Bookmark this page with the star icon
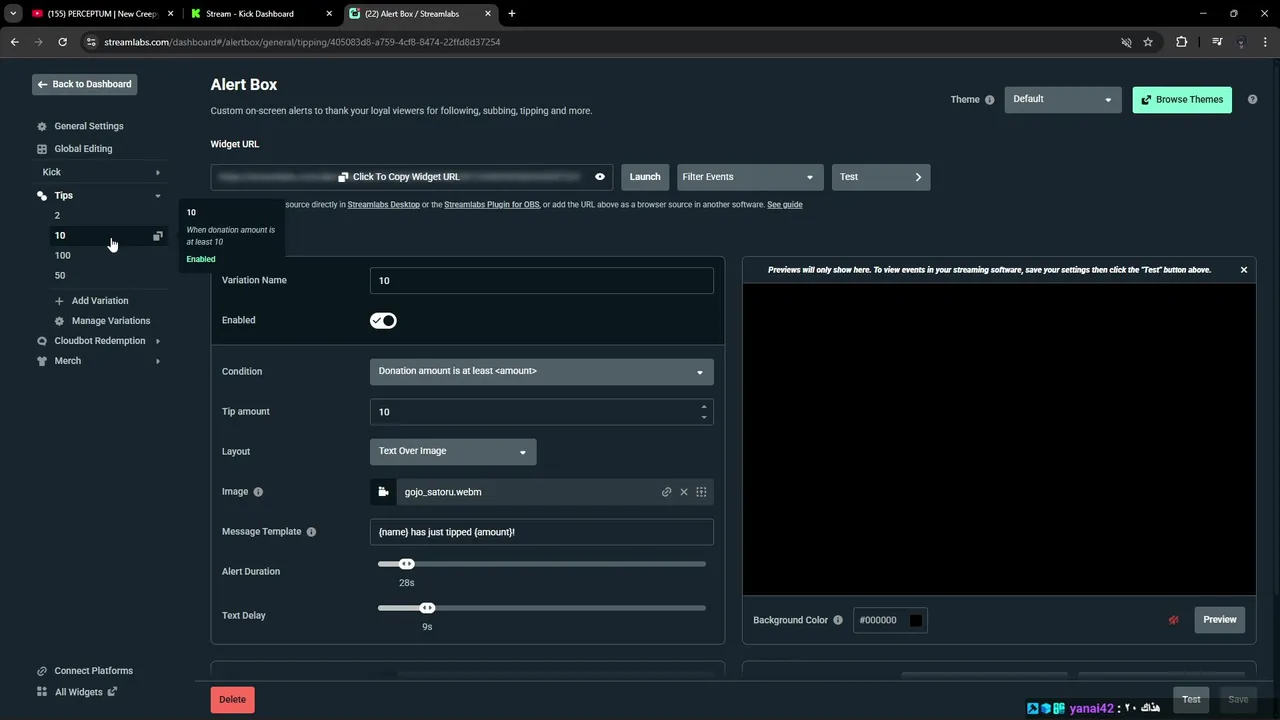 coord(1148,42)
